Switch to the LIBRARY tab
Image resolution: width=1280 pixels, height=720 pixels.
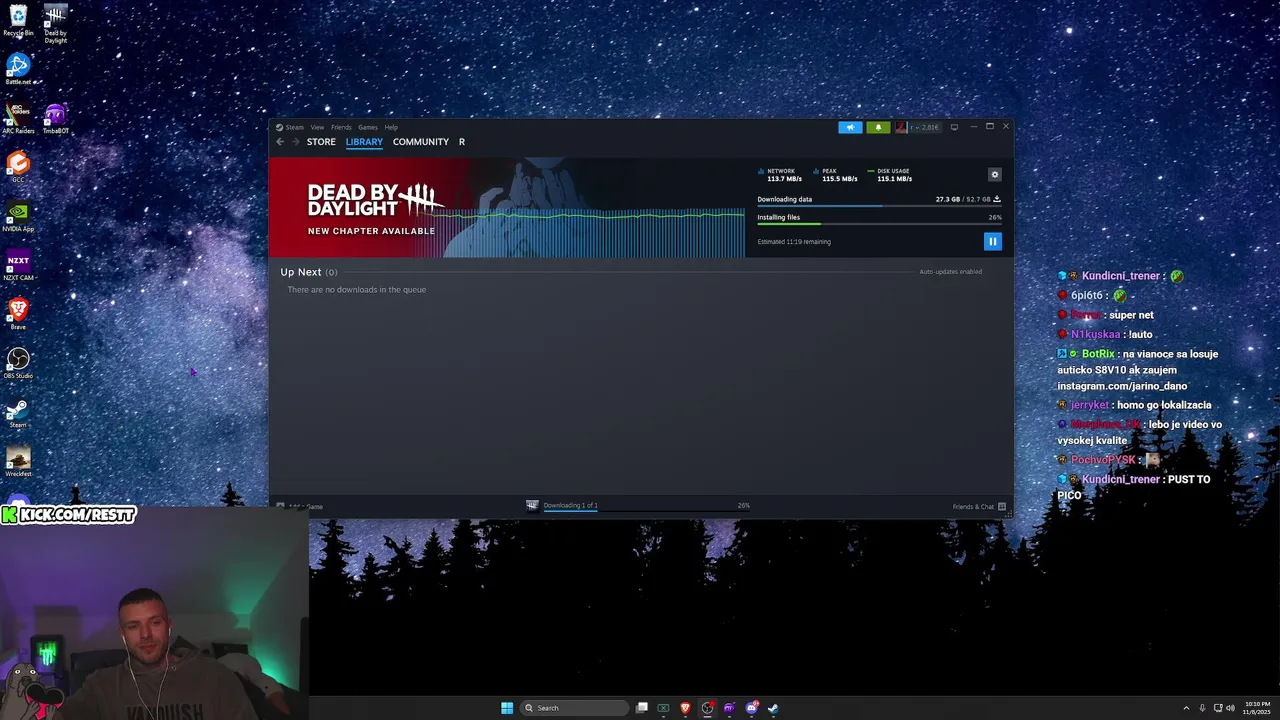click(364, 142)
